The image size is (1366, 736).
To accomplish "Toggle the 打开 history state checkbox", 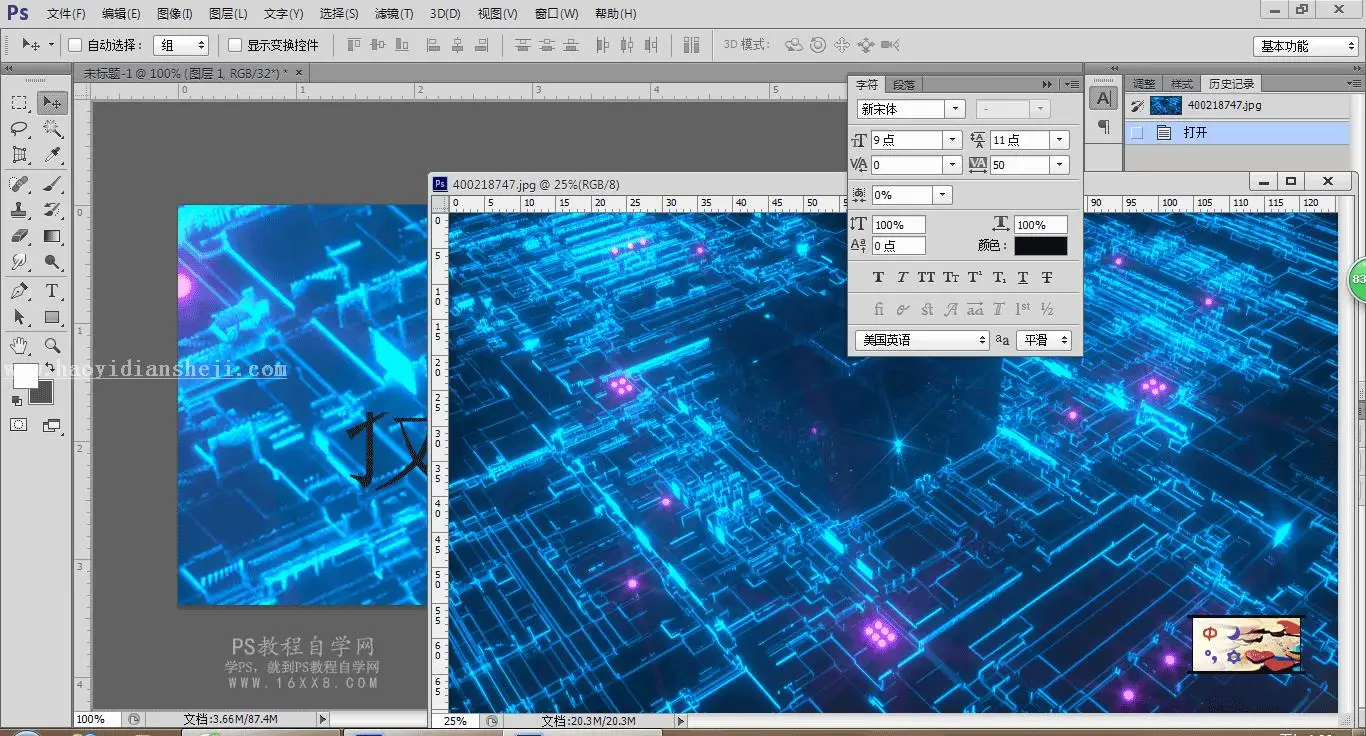I will [1137, 132].
